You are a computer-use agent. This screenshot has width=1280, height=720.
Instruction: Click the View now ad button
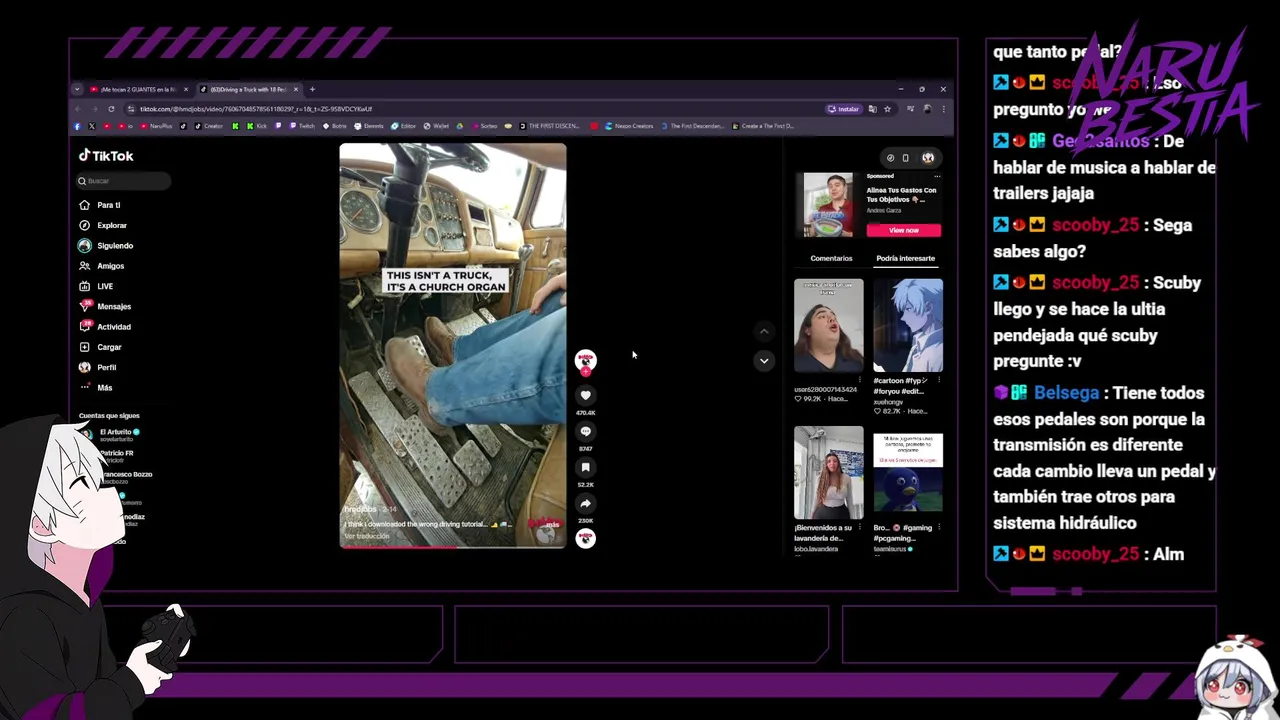point(903,230)
